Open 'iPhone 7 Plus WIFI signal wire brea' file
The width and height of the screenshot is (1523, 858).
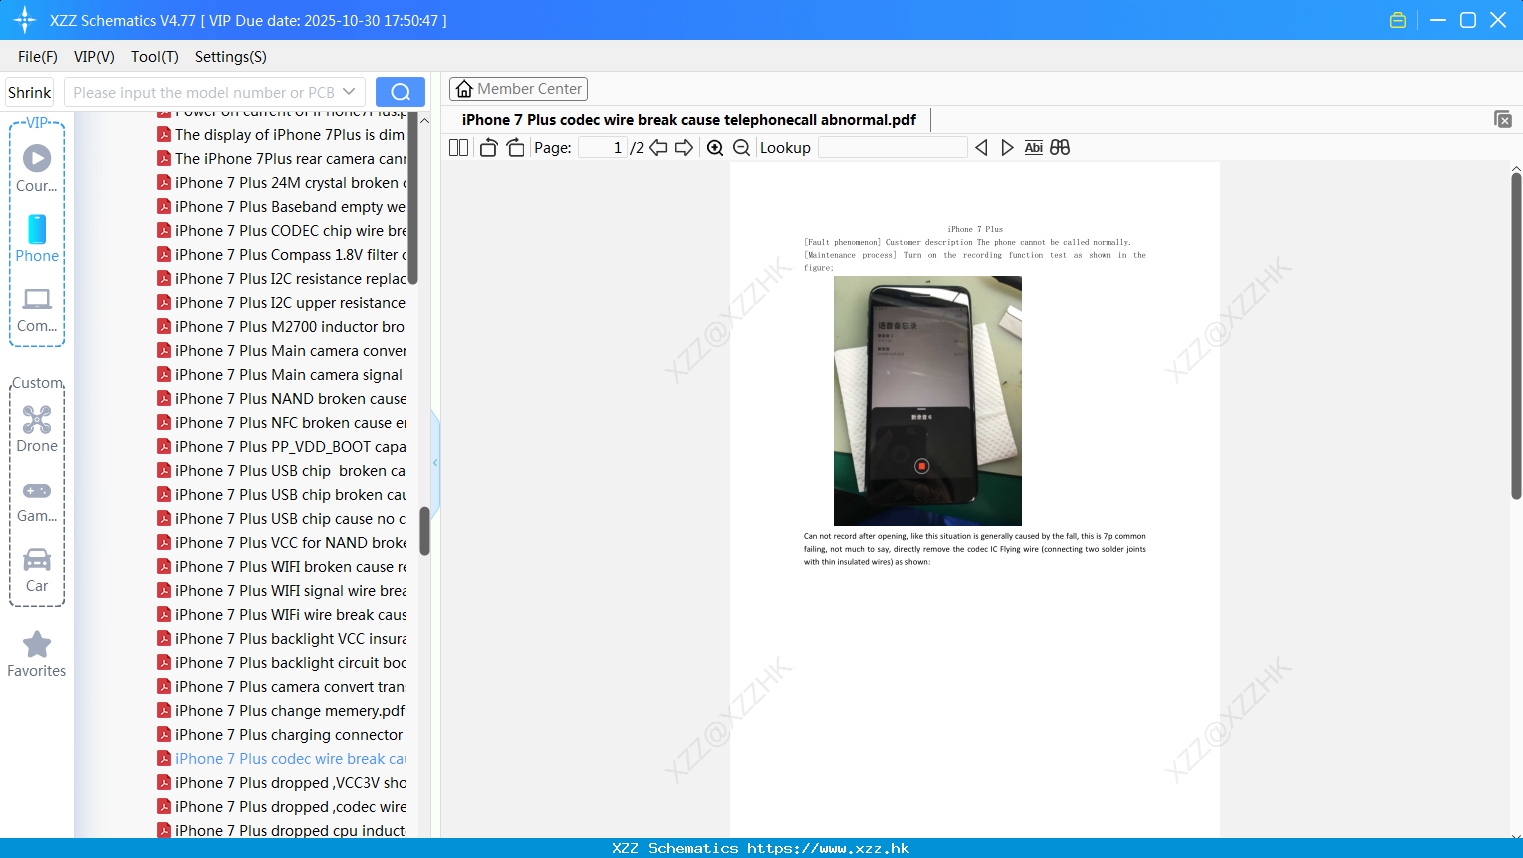(x=282, y=591)
